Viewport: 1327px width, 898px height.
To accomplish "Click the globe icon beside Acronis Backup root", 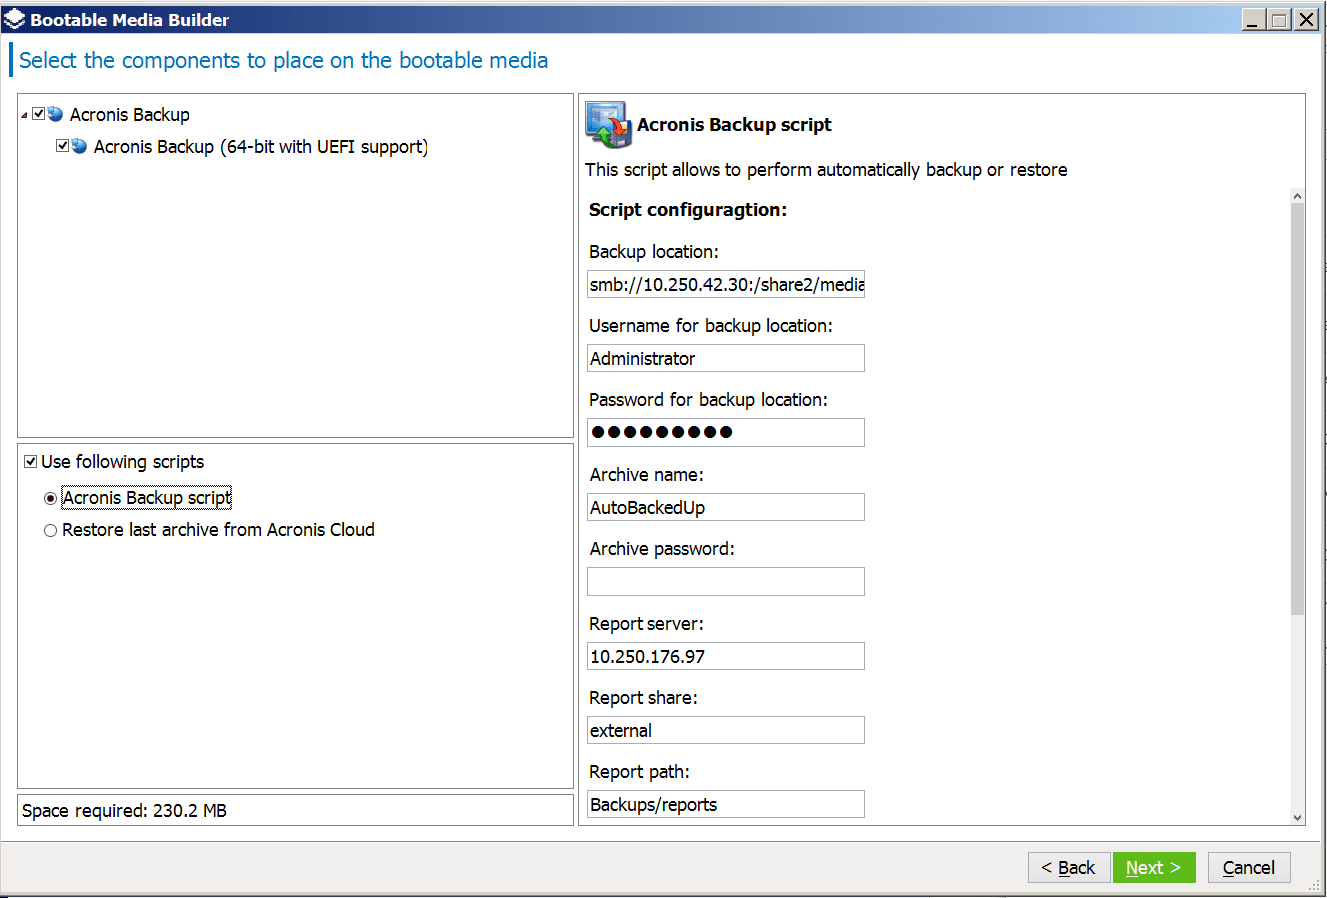I will 56,114.
